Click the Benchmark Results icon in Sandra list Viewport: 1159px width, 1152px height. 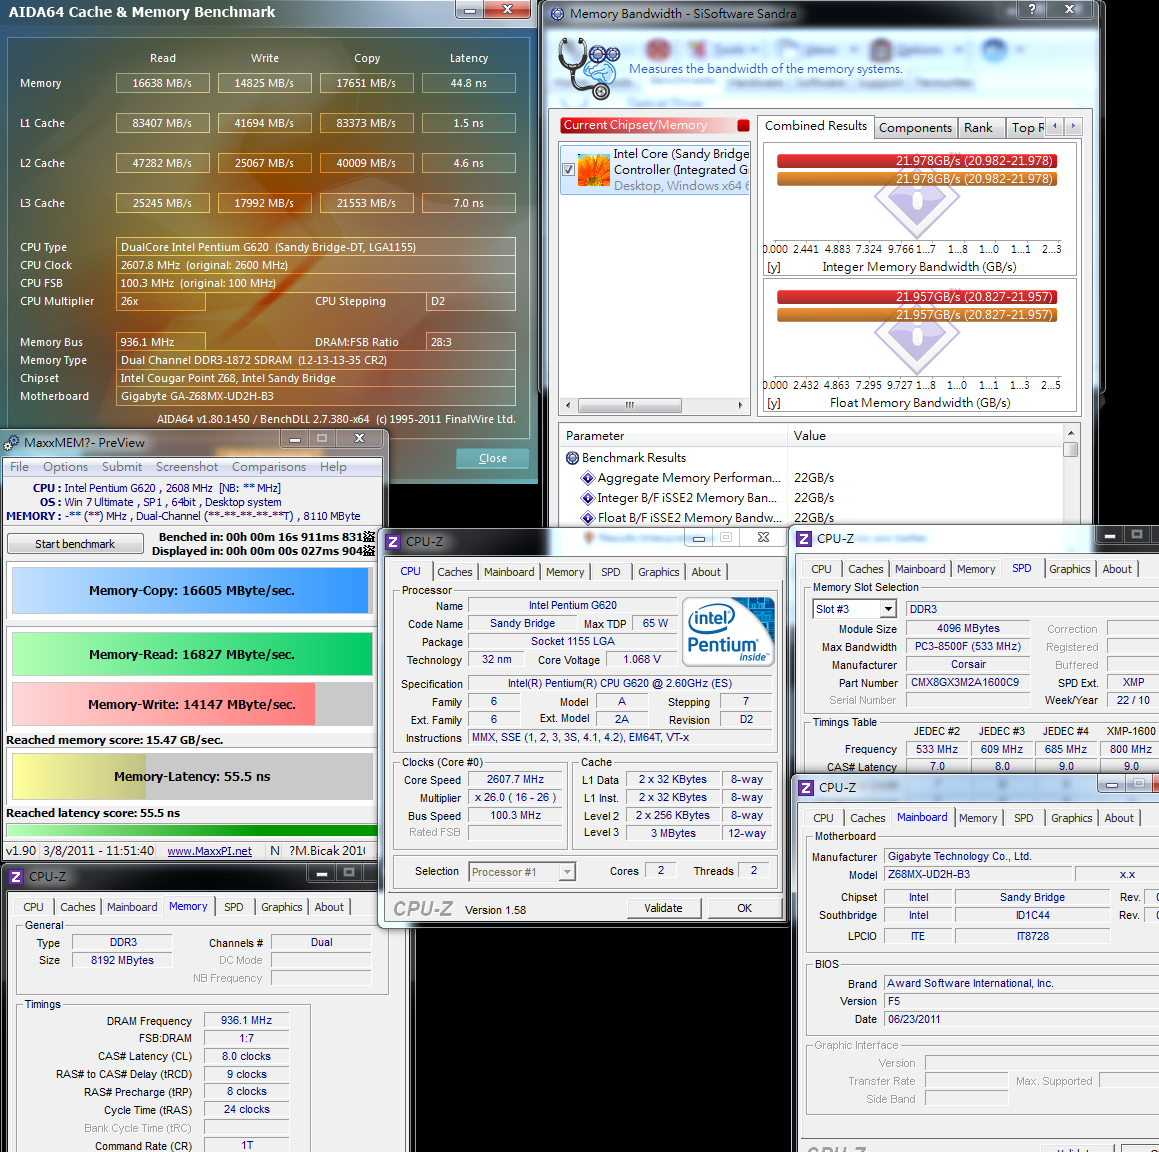pyautogui.click(x=572, y=457)
